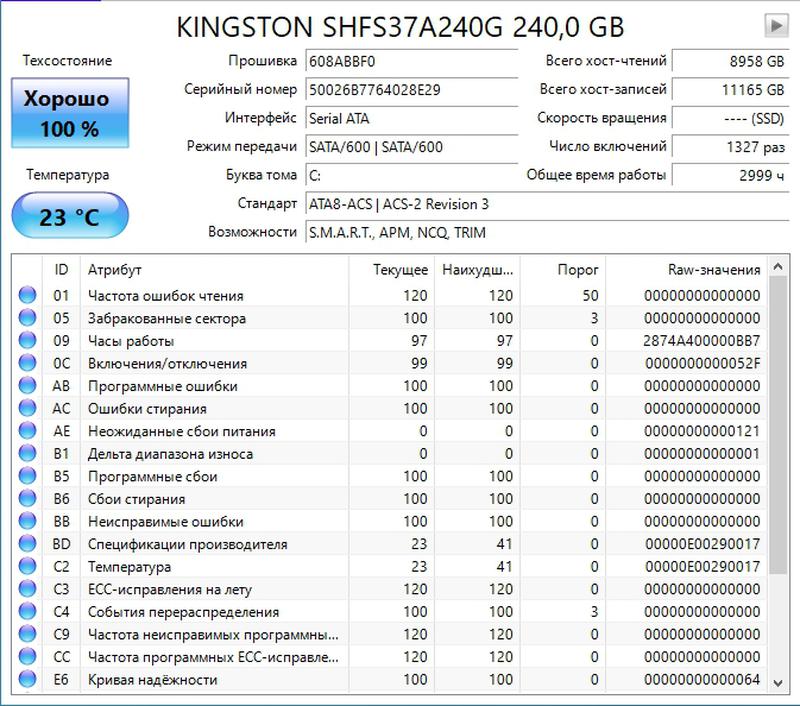Click status orb of the C2 Температура row
Viewport: 800px width, 706px height.
click(x=27, y=567)
